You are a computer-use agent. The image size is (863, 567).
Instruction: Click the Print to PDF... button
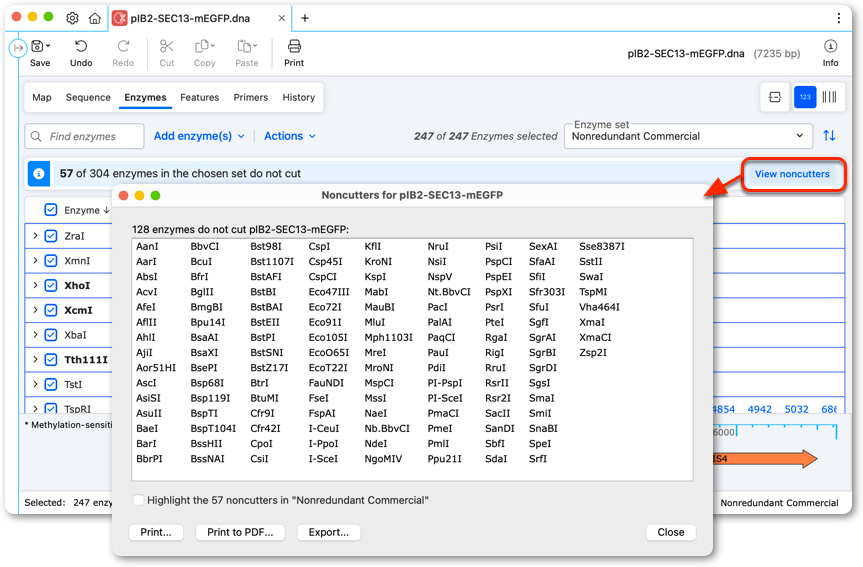point(240,532)
